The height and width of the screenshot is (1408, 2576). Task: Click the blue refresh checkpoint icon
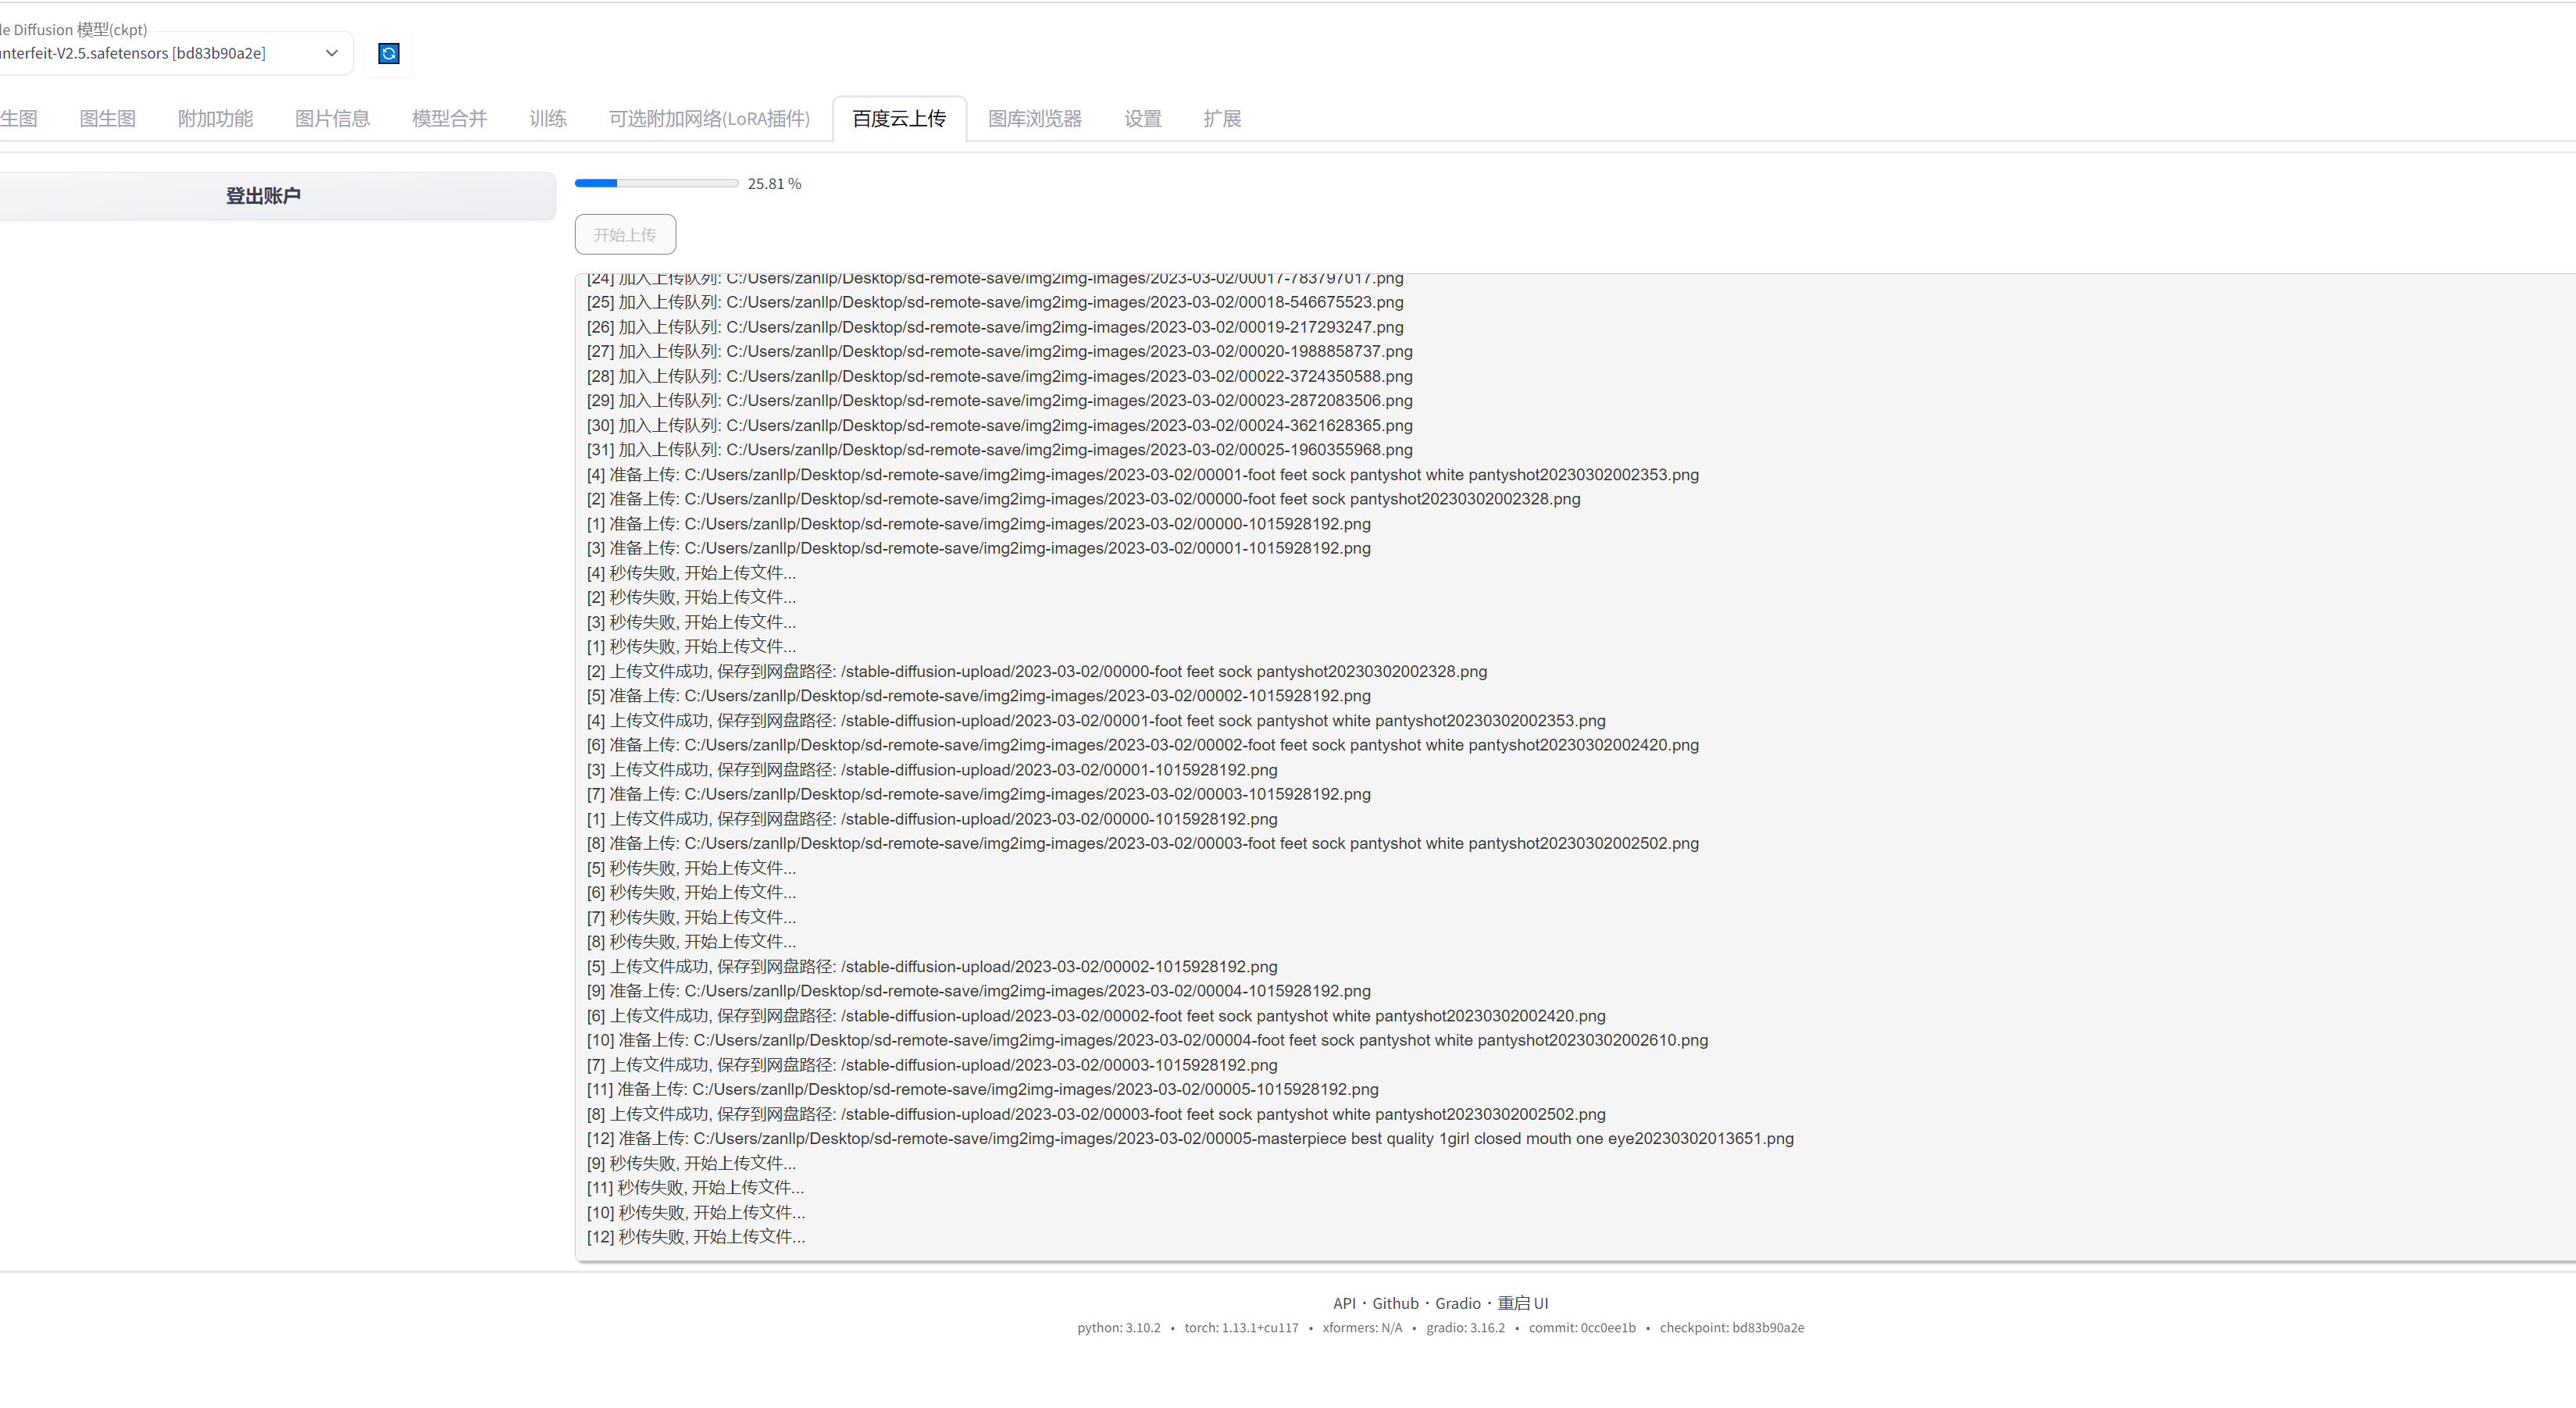tap(389, 53)
